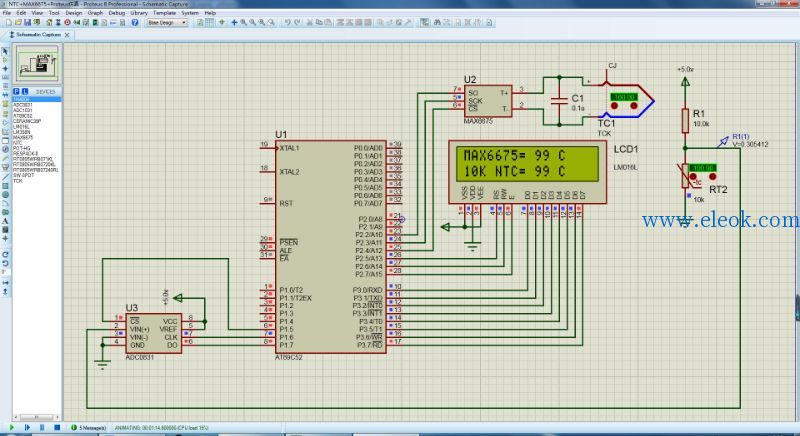Click the P pick devices button

click(x=16, y=91)
